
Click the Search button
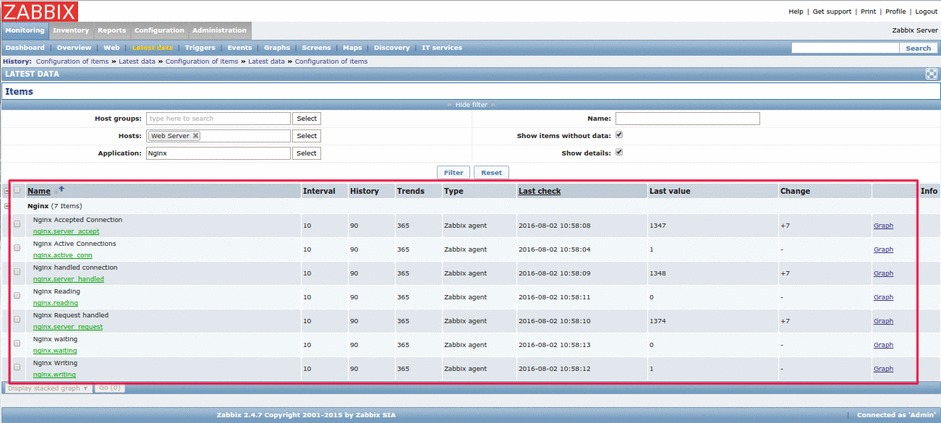[x=918, y=48]
